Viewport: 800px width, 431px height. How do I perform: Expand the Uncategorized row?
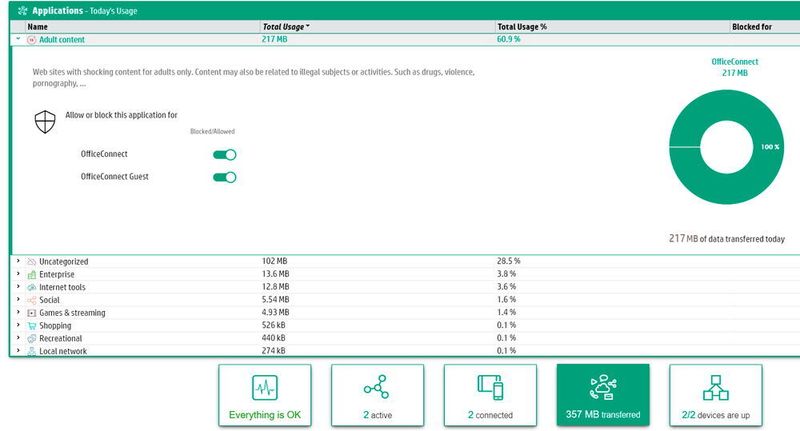click(x=18, y=261)
